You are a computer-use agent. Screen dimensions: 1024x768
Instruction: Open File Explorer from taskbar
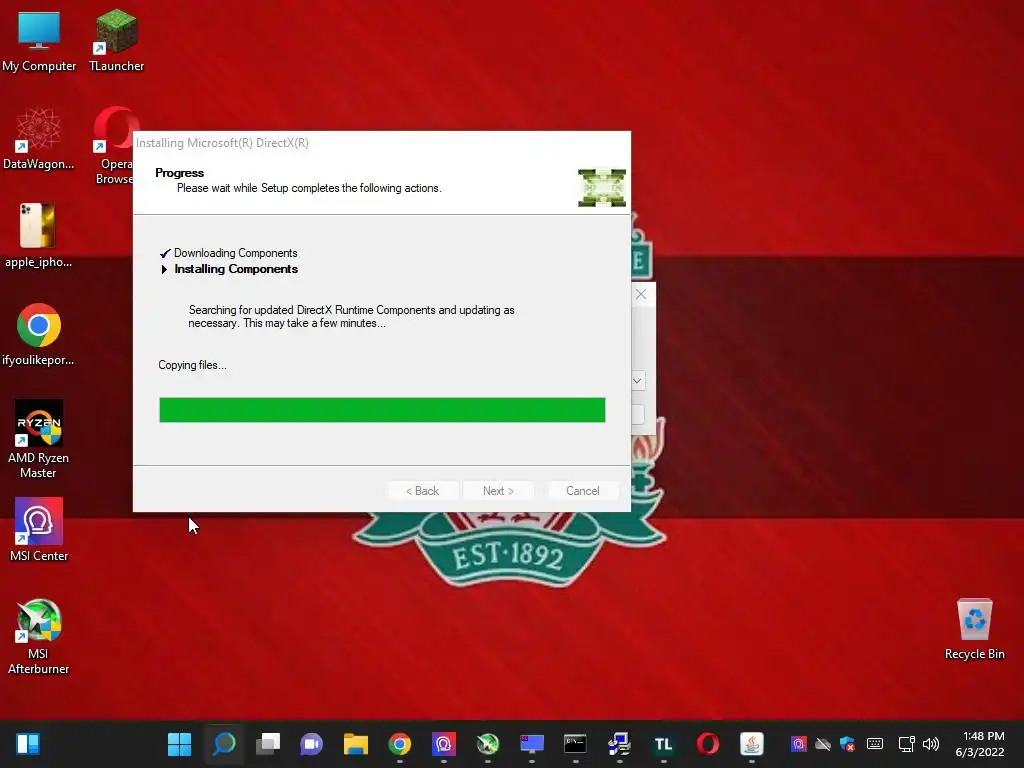pos(356,744)
